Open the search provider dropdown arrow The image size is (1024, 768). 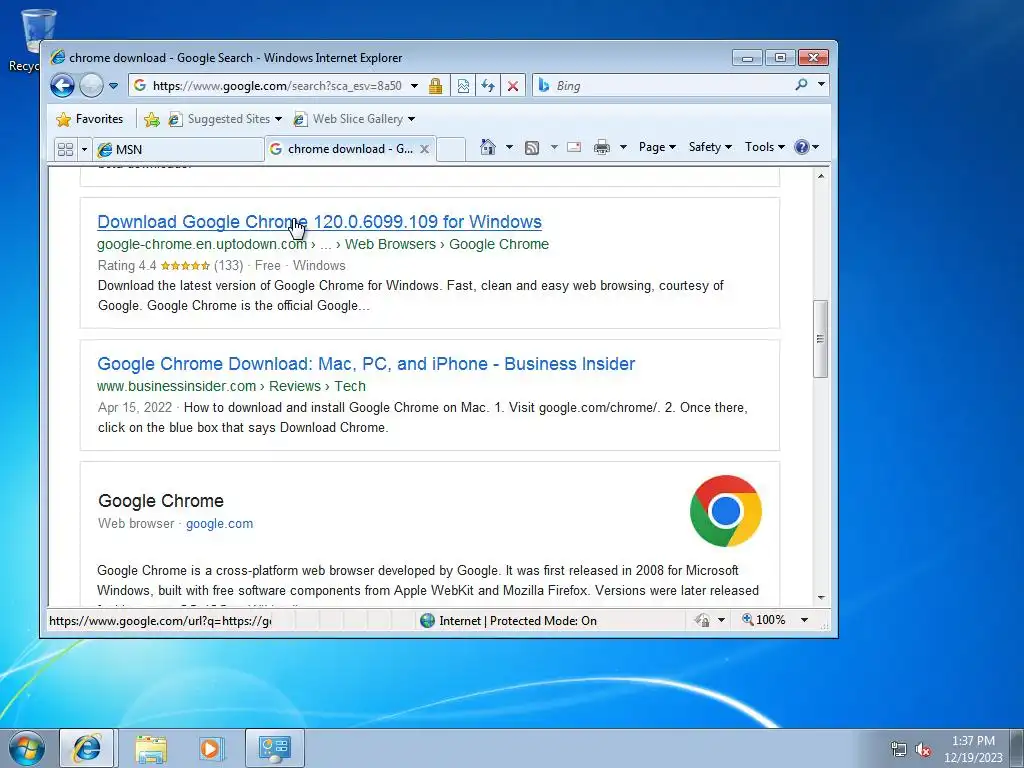click(x=822, y=85)
